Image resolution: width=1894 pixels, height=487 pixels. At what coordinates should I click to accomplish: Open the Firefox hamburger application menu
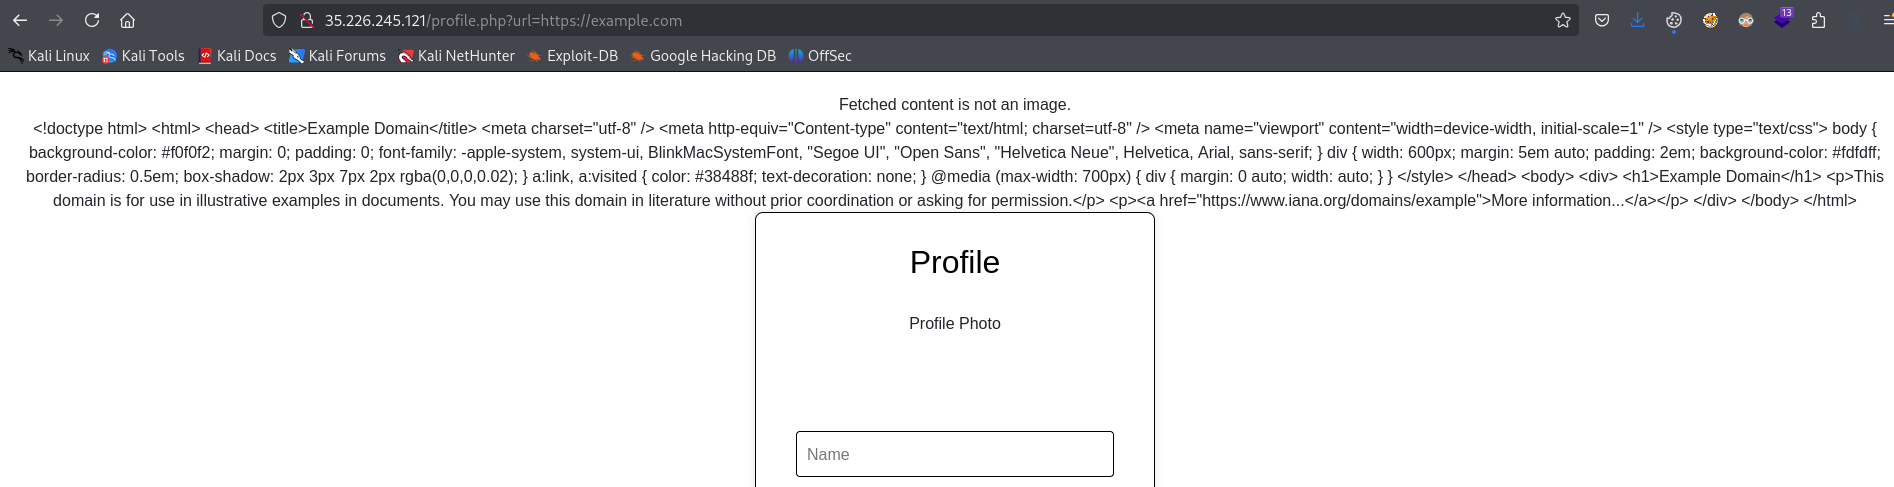tap(1886, 20)
